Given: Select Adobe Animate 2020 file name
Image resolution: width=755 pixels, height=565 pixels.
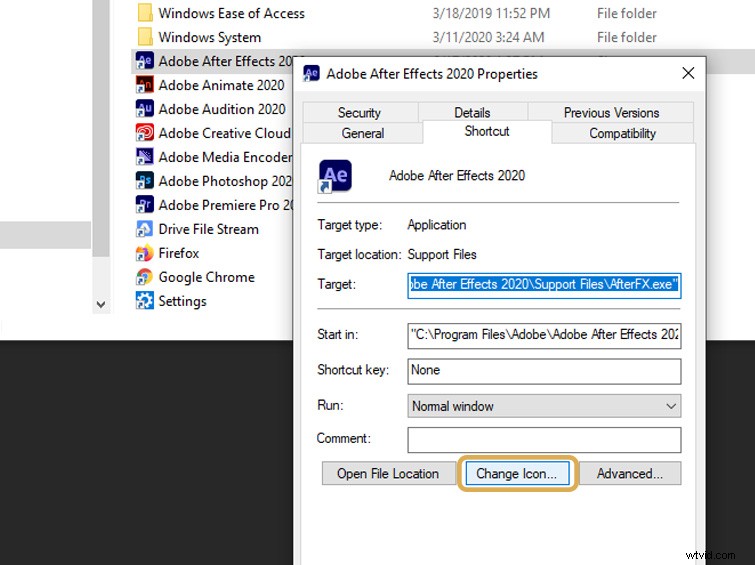Looking at the screenshot, I should [221, 85].
